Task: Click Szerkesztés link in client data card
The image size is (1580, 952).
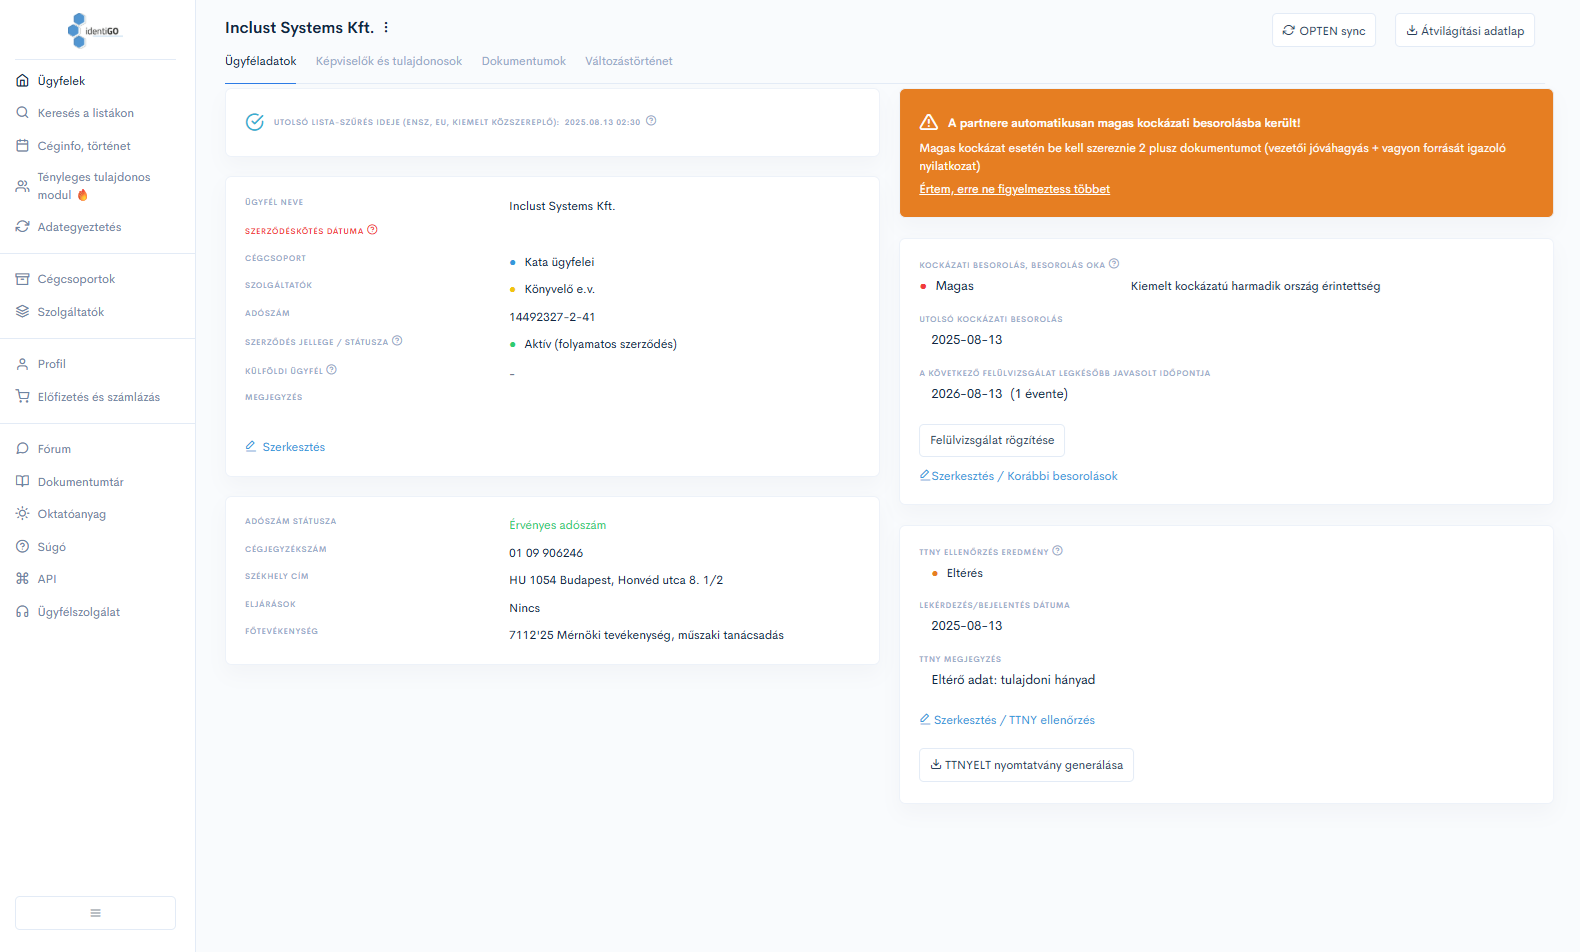Action: tap(293, 447)
